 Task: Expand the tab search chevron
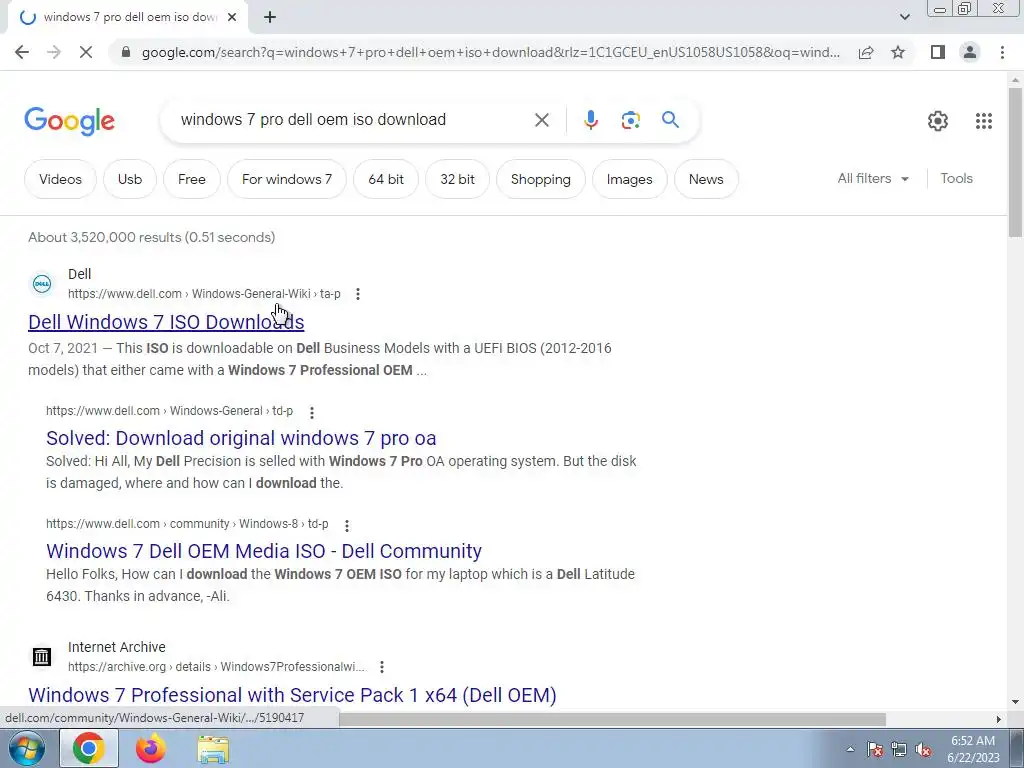coord(904,17)
